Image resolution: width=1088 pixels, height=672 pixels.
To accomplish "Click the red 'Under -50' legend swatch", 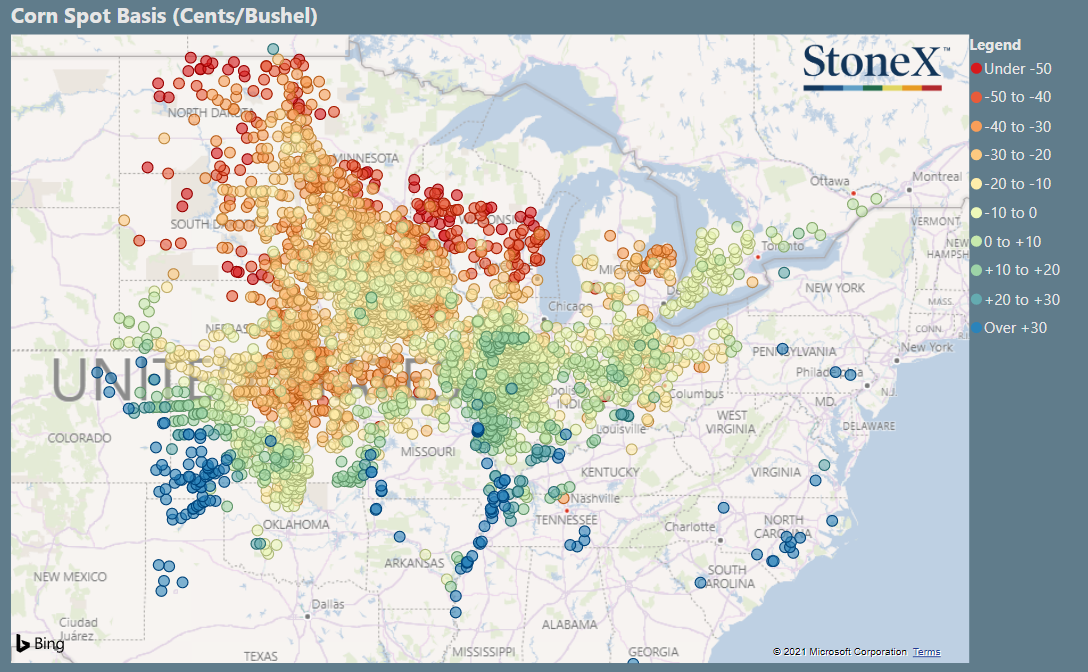I will click(976, 69).
